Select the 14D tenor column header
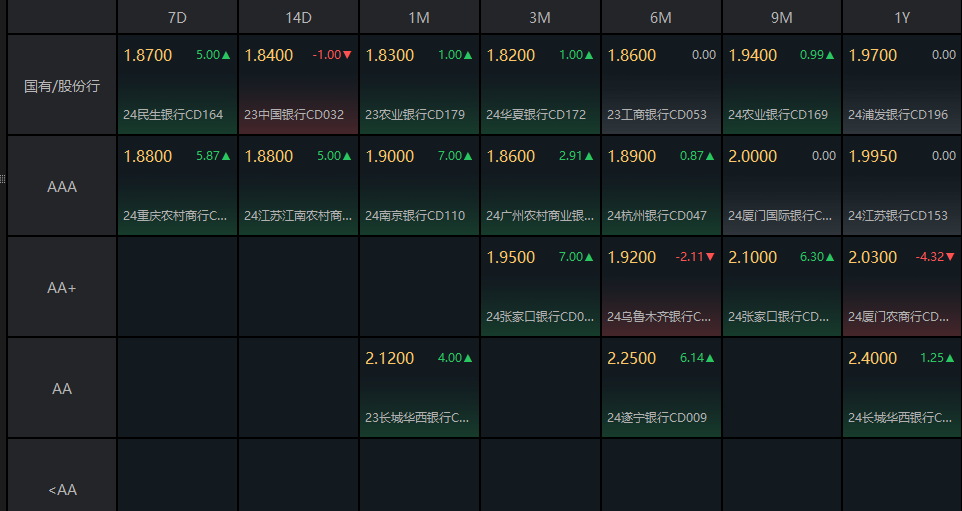Screen dimensions: 962x511 [298, 17]
